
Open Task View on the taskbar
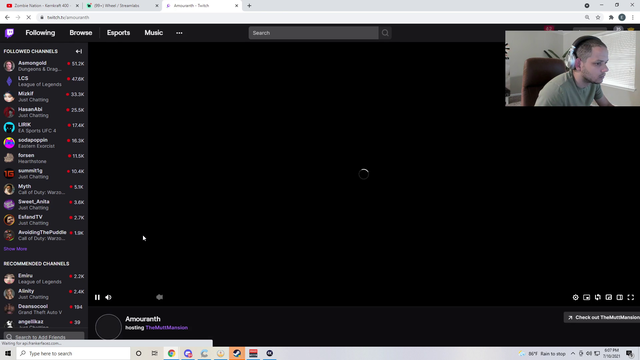point(155,353)
